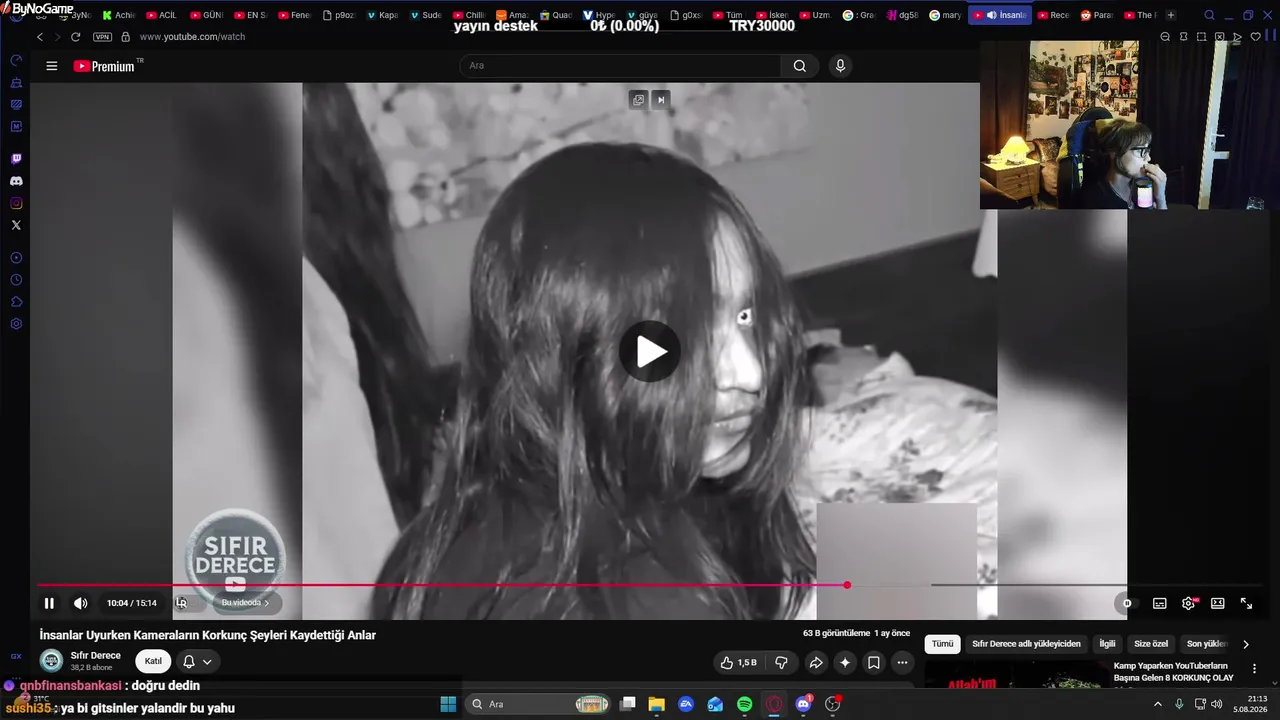Screen dimensions: 1280x720
Task: Select the 'Size özel' filter chip
Action: [1151, 645]
